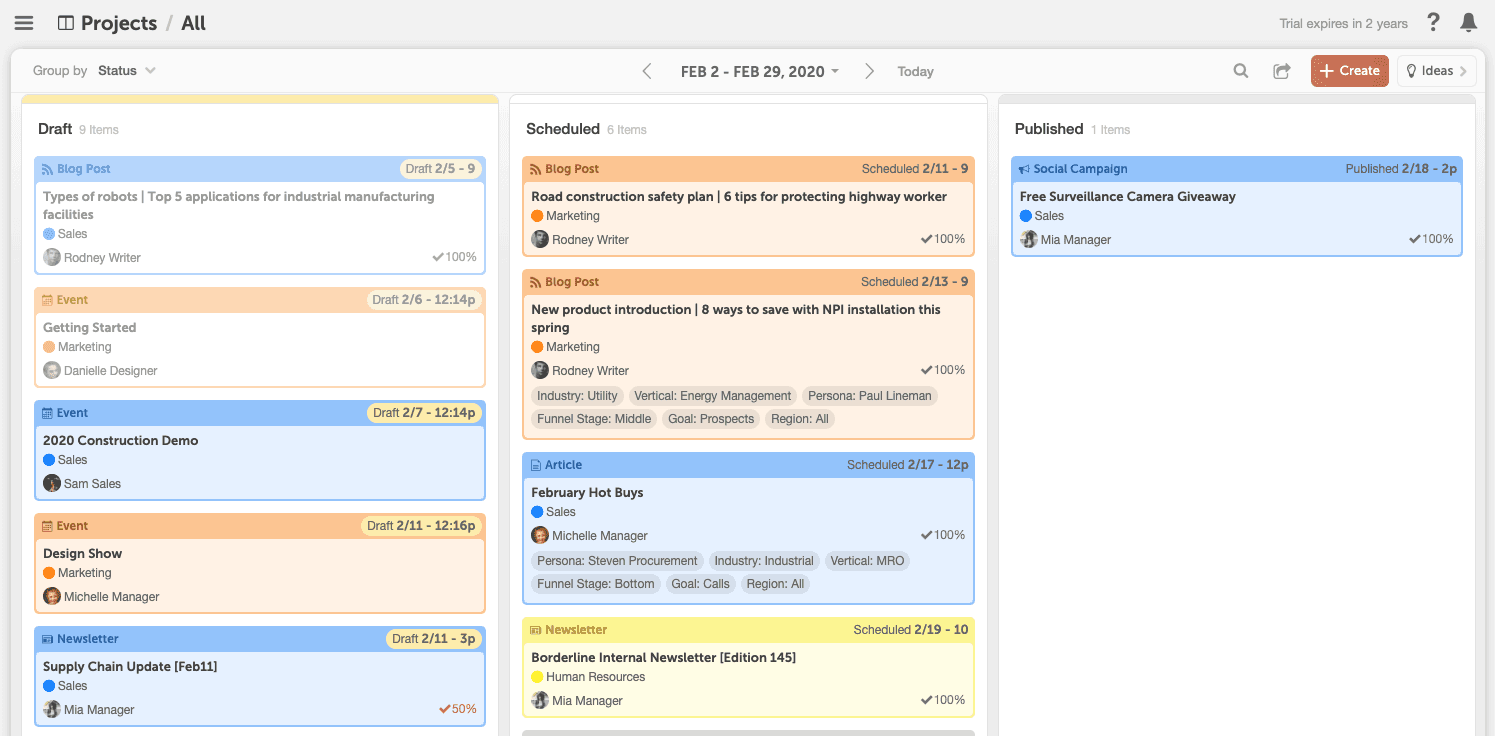Click the Draft 2/7 - 12:14p date badge

(424, 413)
